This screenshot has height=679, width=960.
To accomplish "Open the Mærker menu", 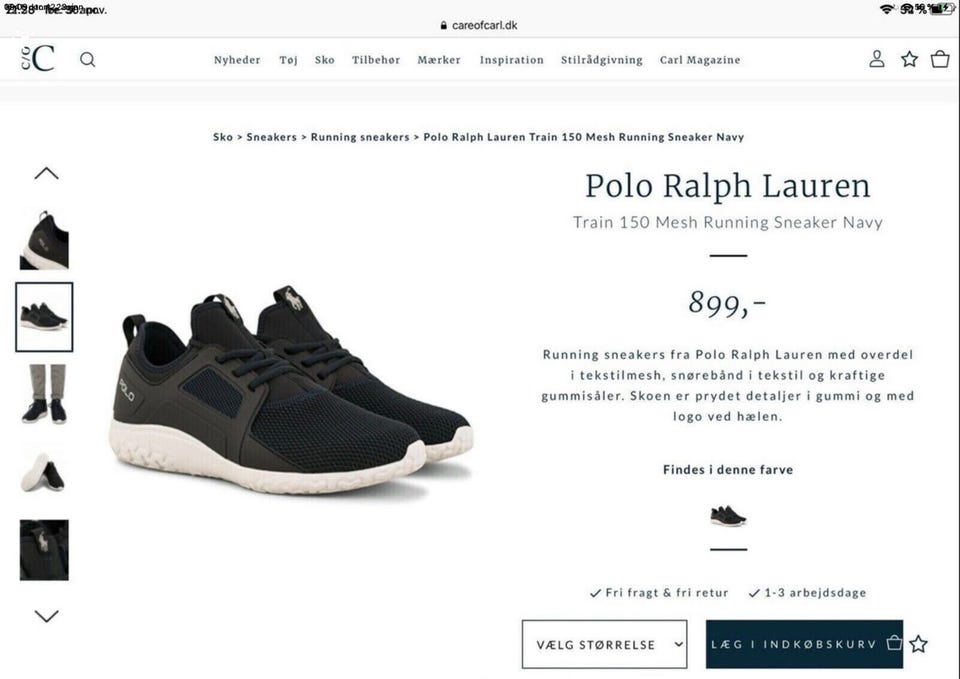I will pos(438,60).
